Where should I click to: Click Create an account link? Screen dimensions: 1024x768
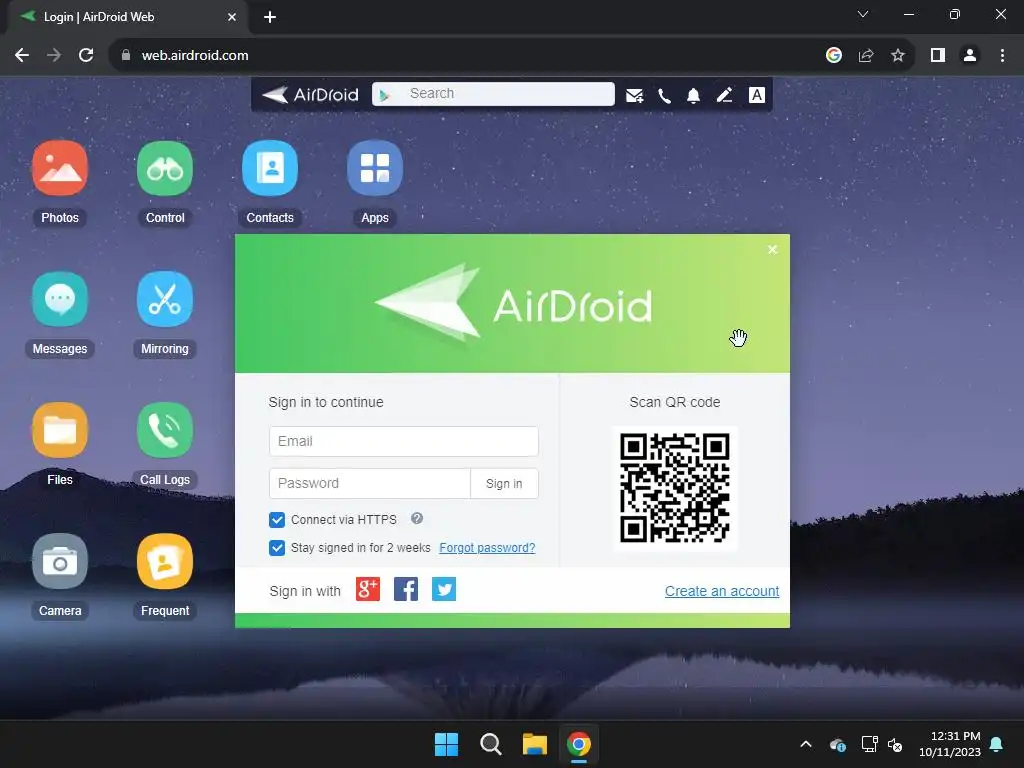[x=722, y=591]
